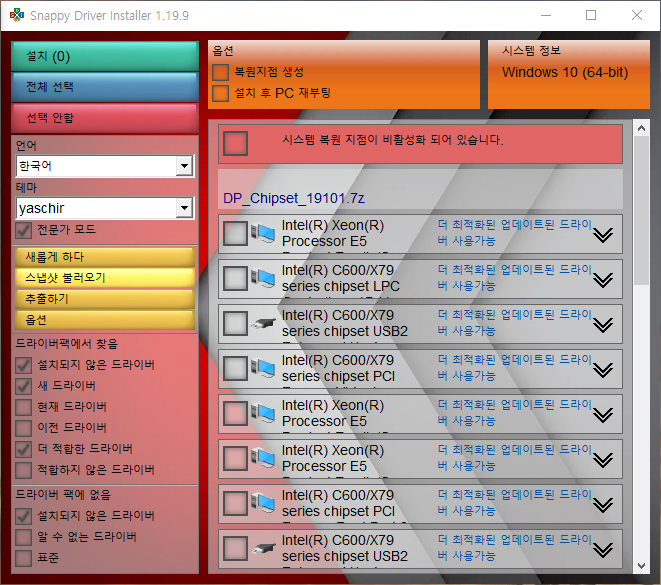
Task: Click the 스냅샷 불러오기 button
Action: click(105, 278)
